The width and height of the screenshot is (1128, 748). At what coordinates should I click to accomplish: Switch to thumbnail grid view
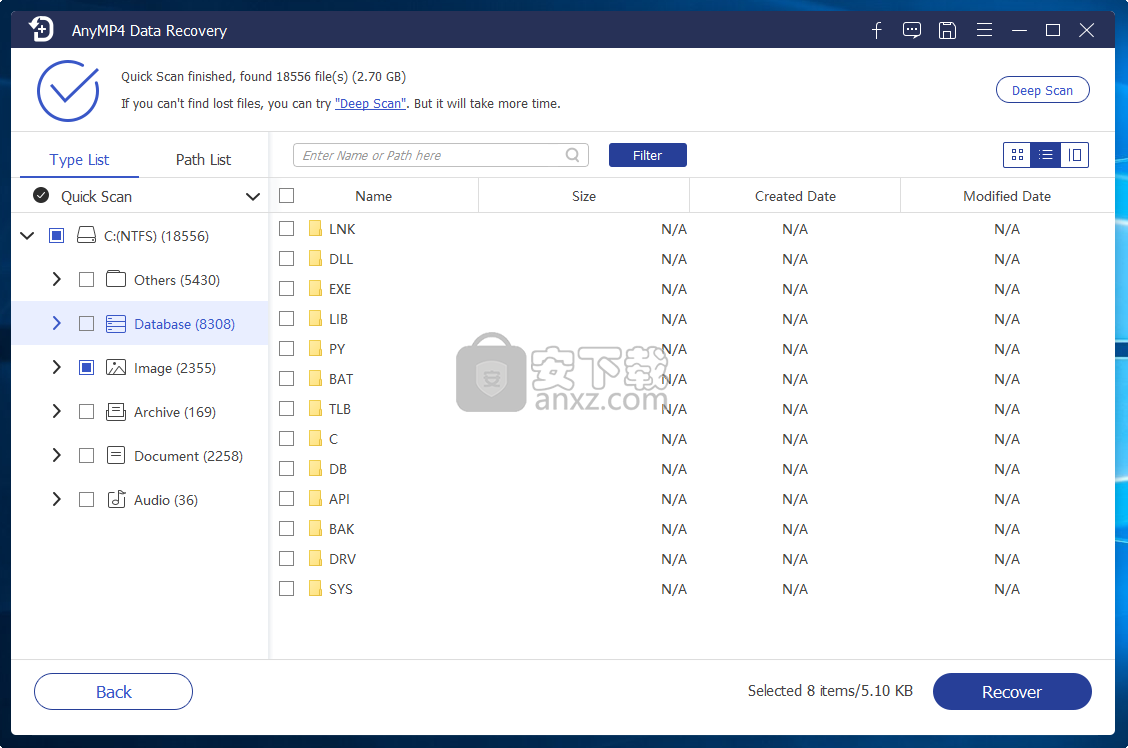[1017, 155]
